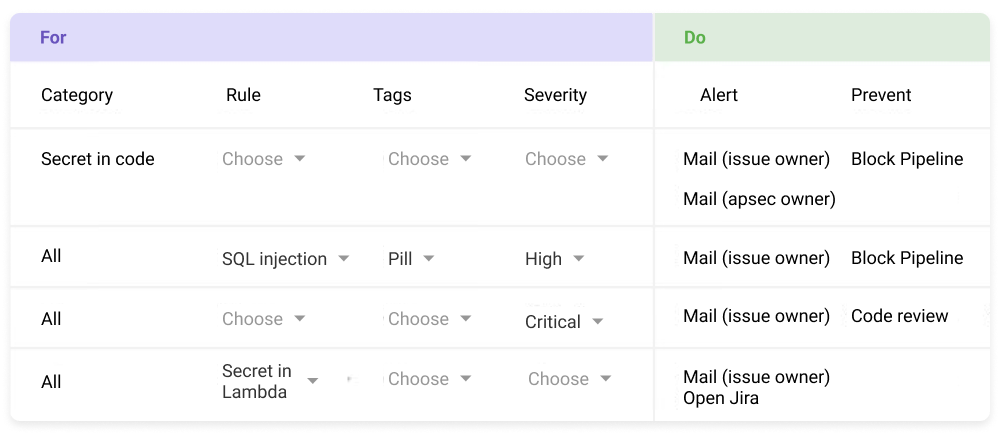Open the Tags dropdown in Secret in code row
Screen dimensions: 1000x433
(429, 159)
